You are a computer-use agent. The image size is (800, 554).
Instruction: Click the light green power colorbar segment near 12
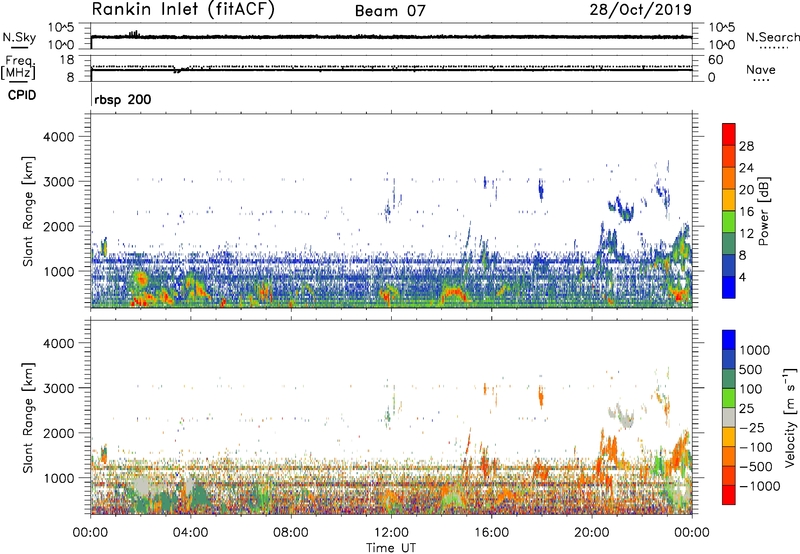click(x=729, y=221)
